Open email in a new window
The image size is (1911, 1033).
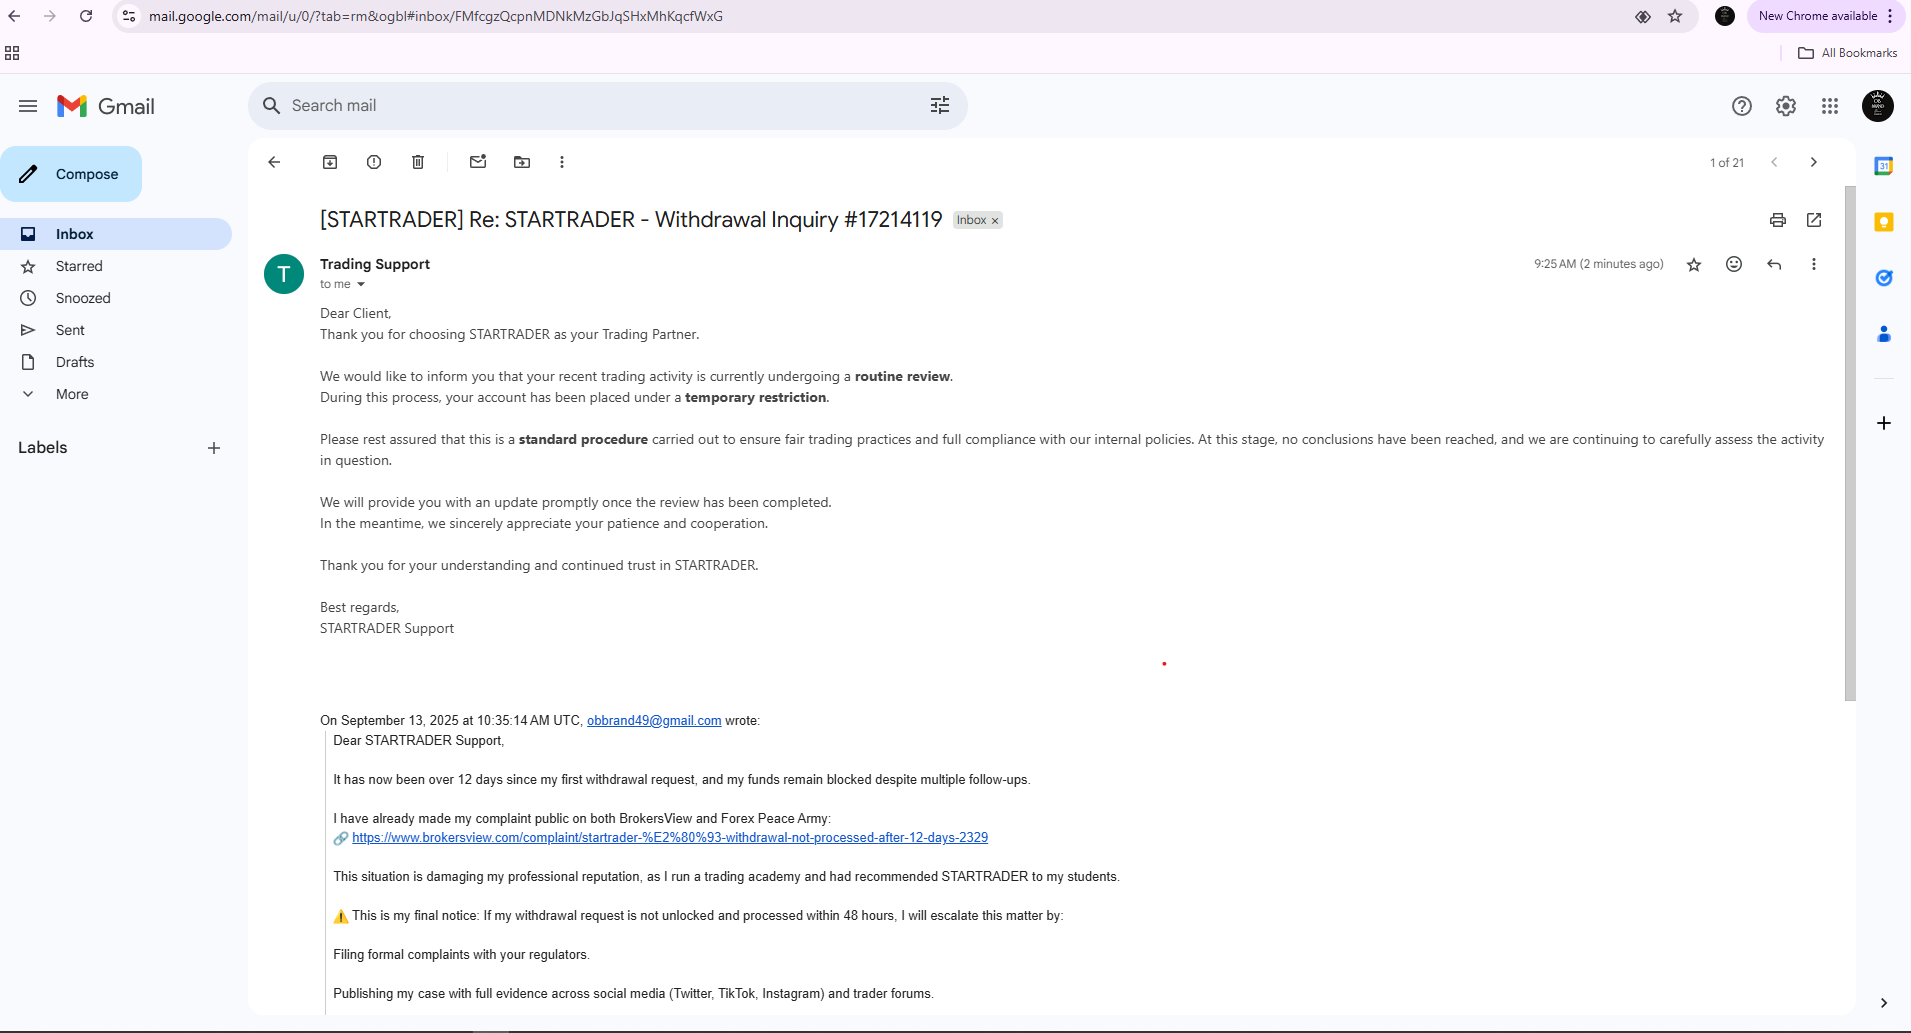tap(1814, 220)
